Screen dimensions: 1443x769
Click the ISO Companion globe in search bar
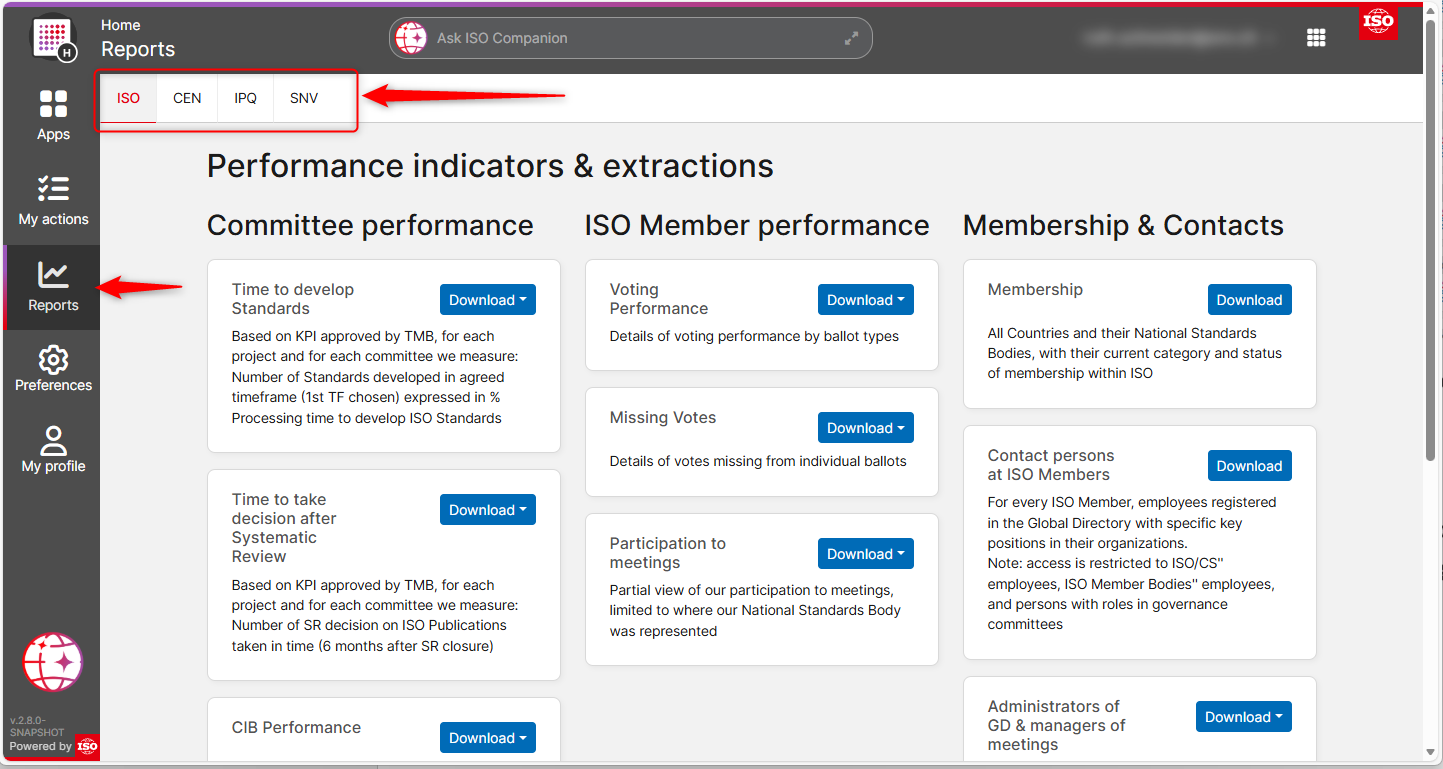(411, 38)
